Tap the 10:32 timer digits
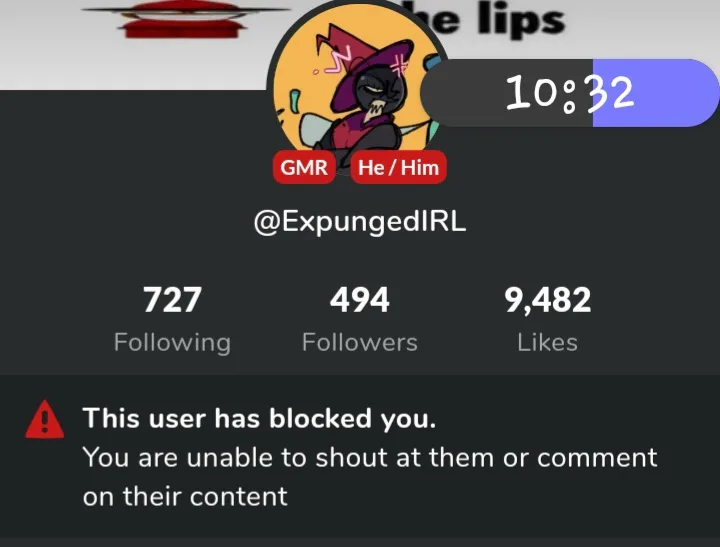 (x=570, y=93)
